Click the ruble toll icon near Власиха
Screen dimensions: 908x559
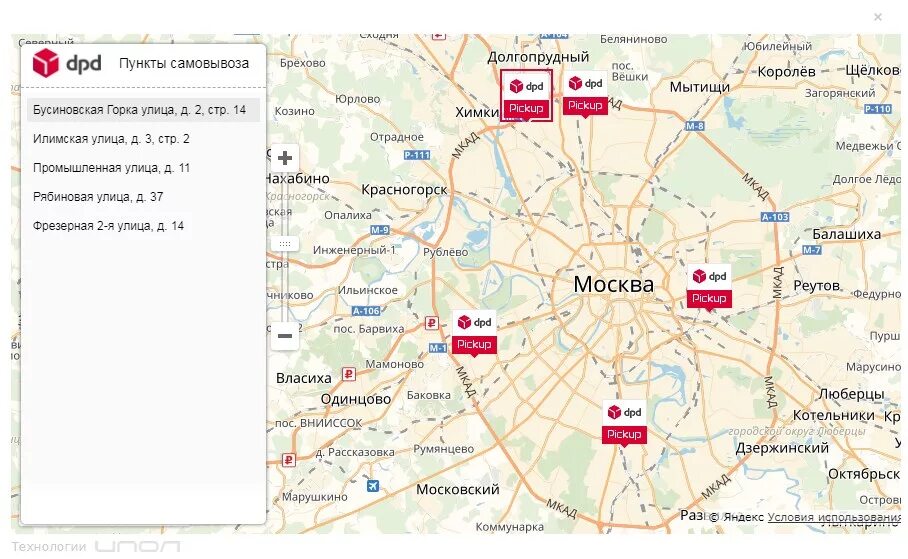coord(348,374)
